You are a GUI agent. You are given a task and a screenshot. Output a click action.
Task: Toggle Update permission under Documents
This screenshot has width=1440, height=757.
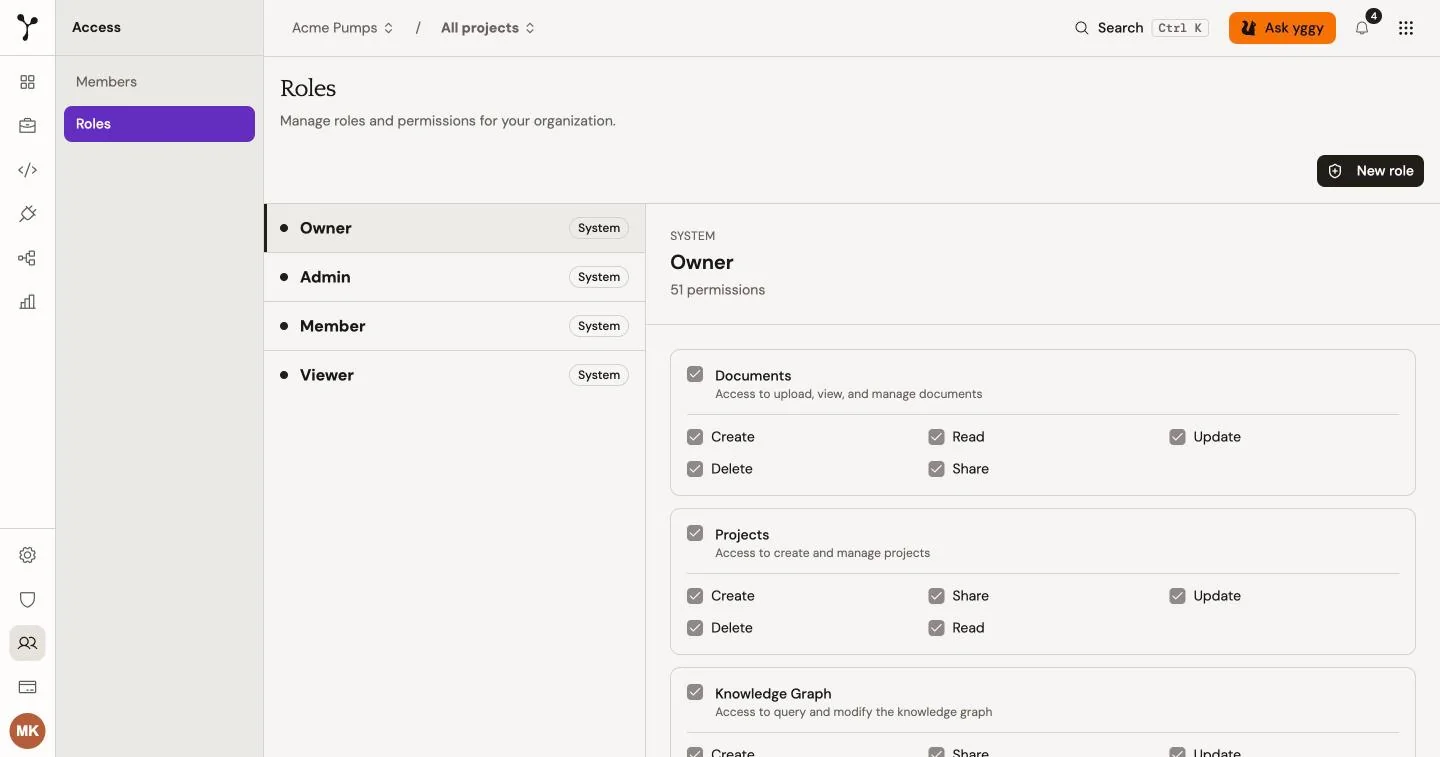(1177, 437)
